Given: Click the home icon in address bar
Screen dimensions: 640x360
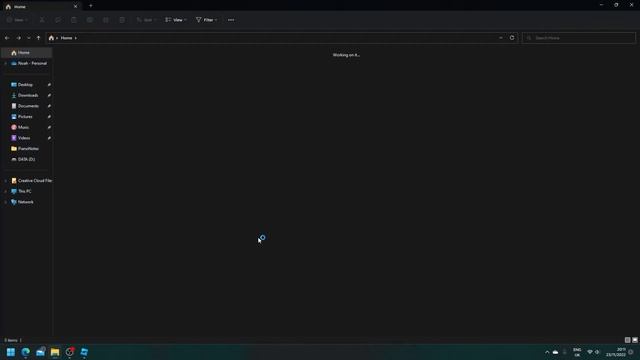Looking at the screenshot, I should [51, 38].
